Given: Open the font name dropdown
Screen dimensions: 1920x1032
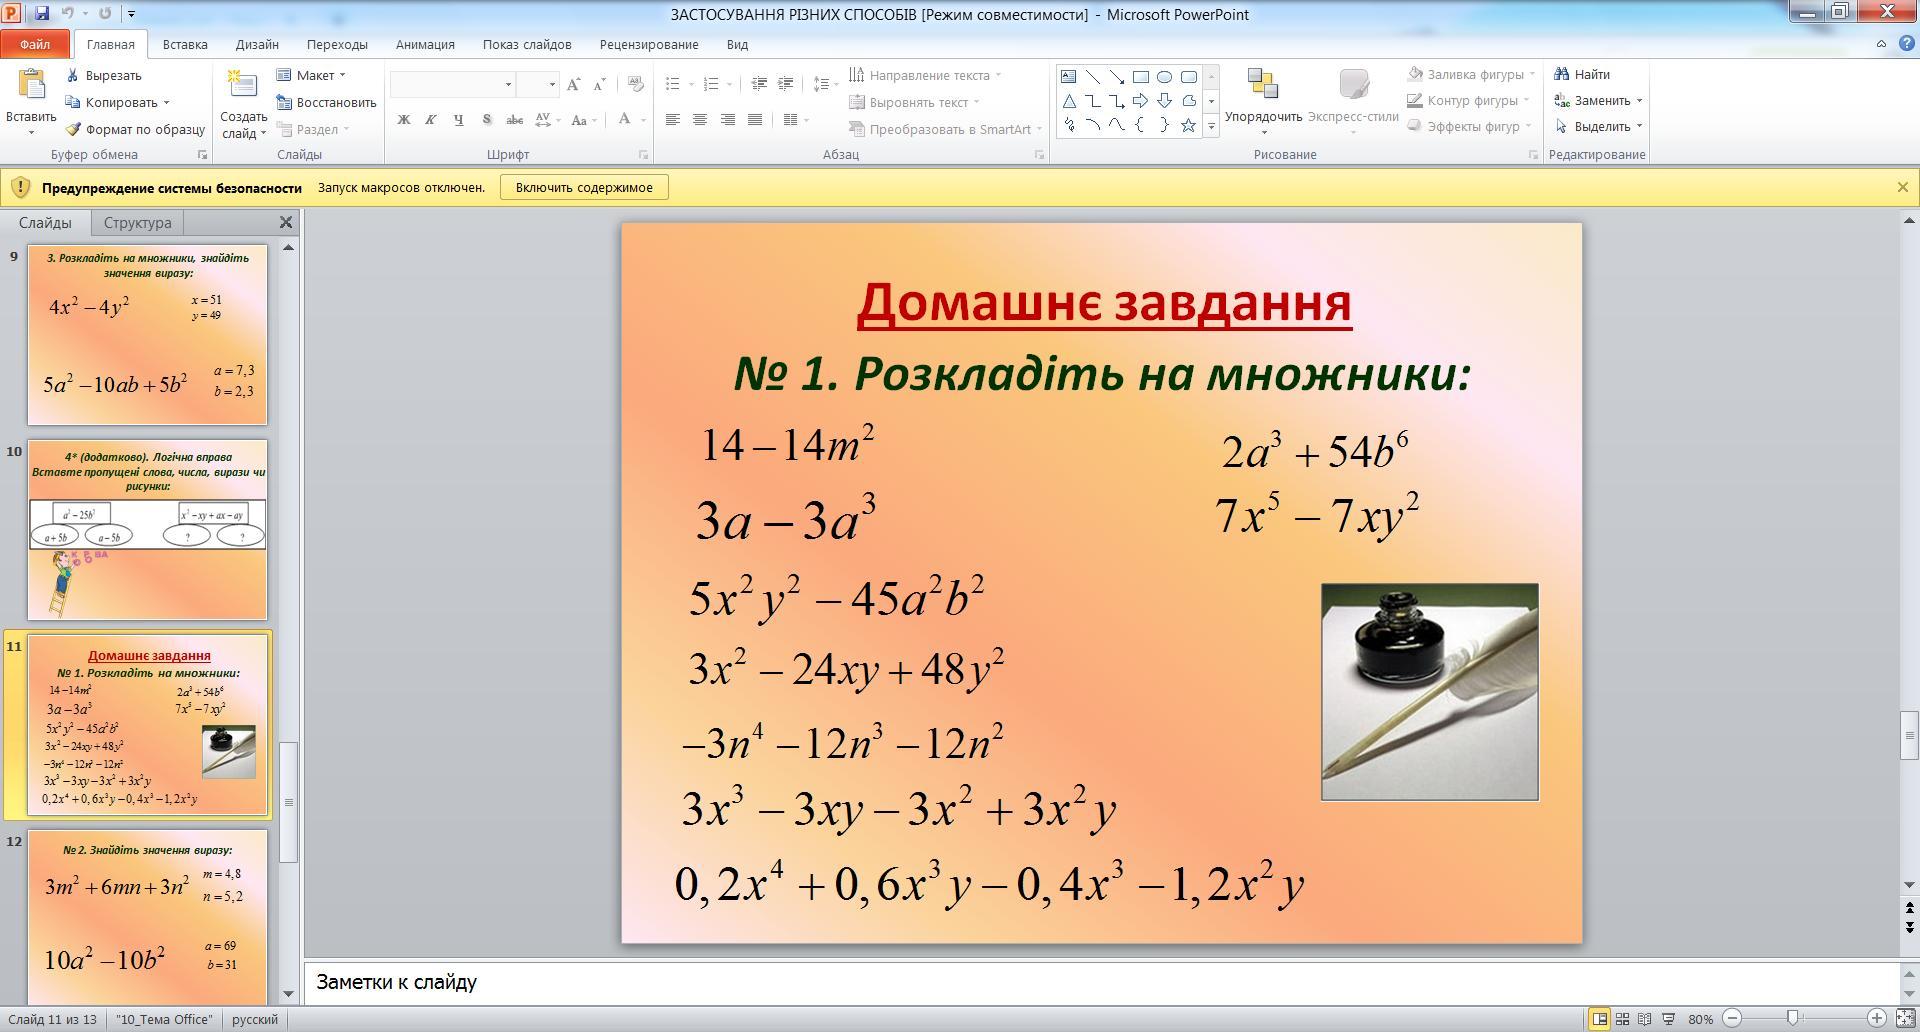Looking at the screenshot, I should (508, 85).
